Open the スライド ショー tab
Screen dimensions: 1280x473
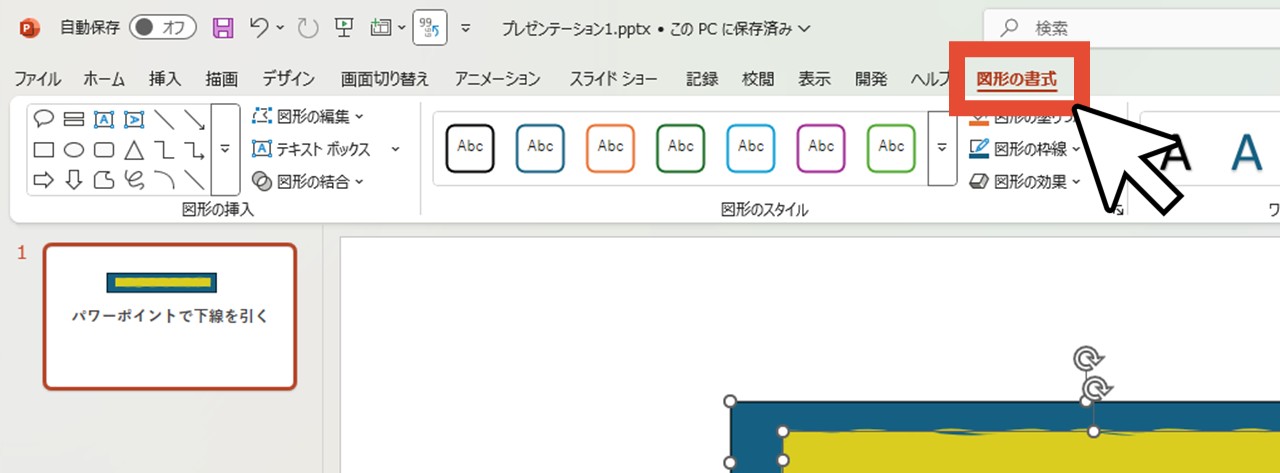tap(614, 79)
